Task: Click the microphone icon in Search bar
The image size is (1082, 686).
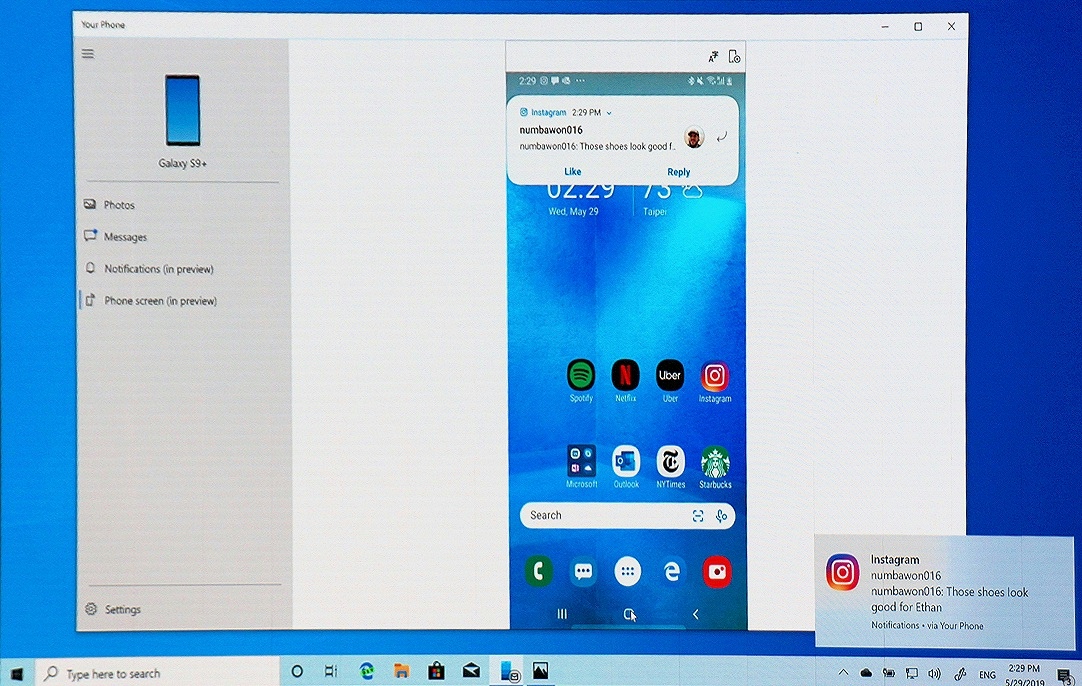Action: click(x=721, y=516)
